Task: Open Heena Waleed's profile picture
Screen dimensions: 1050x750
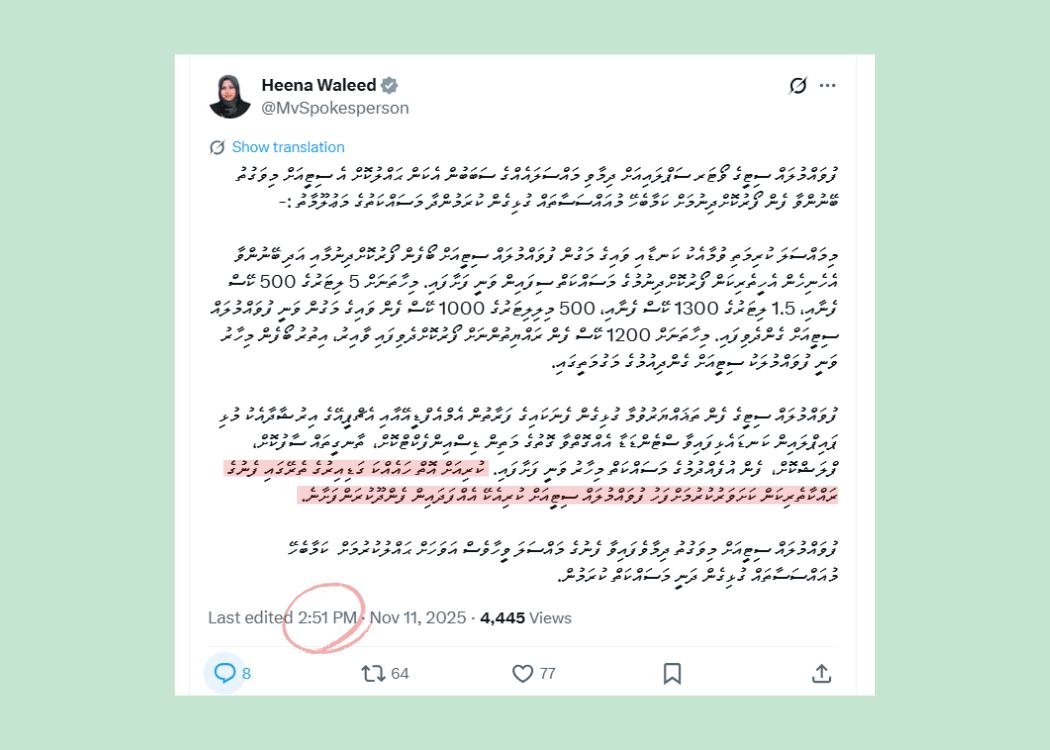Action: pos(230,96)
